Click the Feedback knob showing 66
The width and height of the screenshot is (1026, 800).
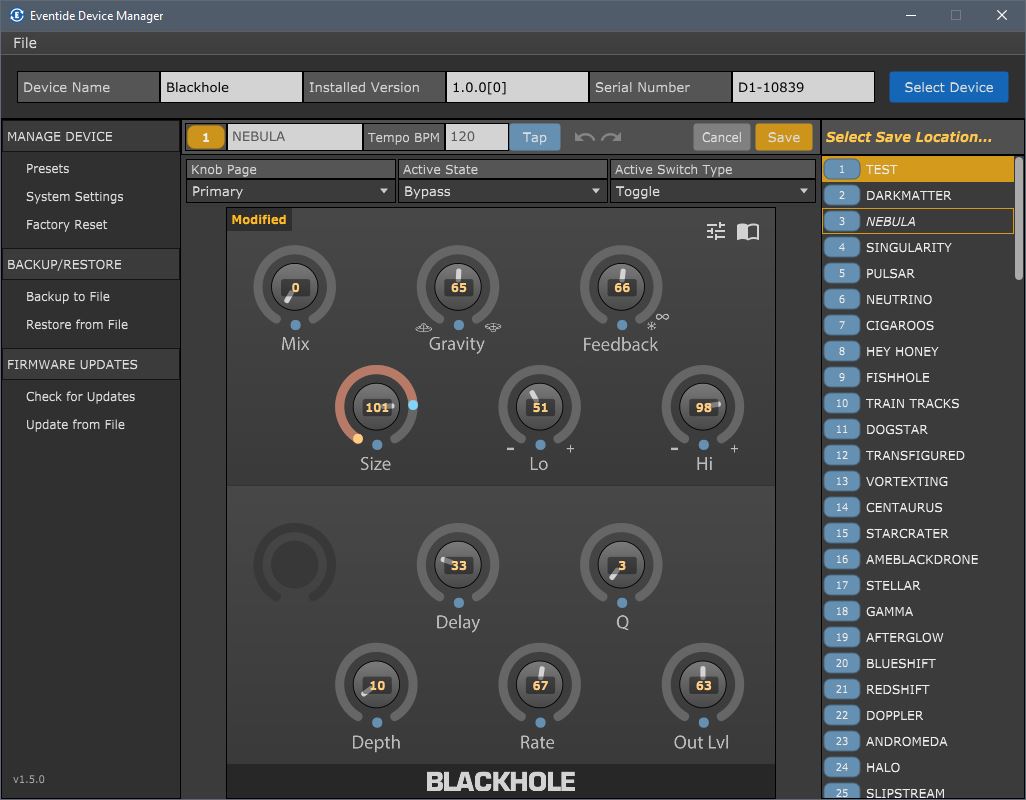tap(622, 287)
